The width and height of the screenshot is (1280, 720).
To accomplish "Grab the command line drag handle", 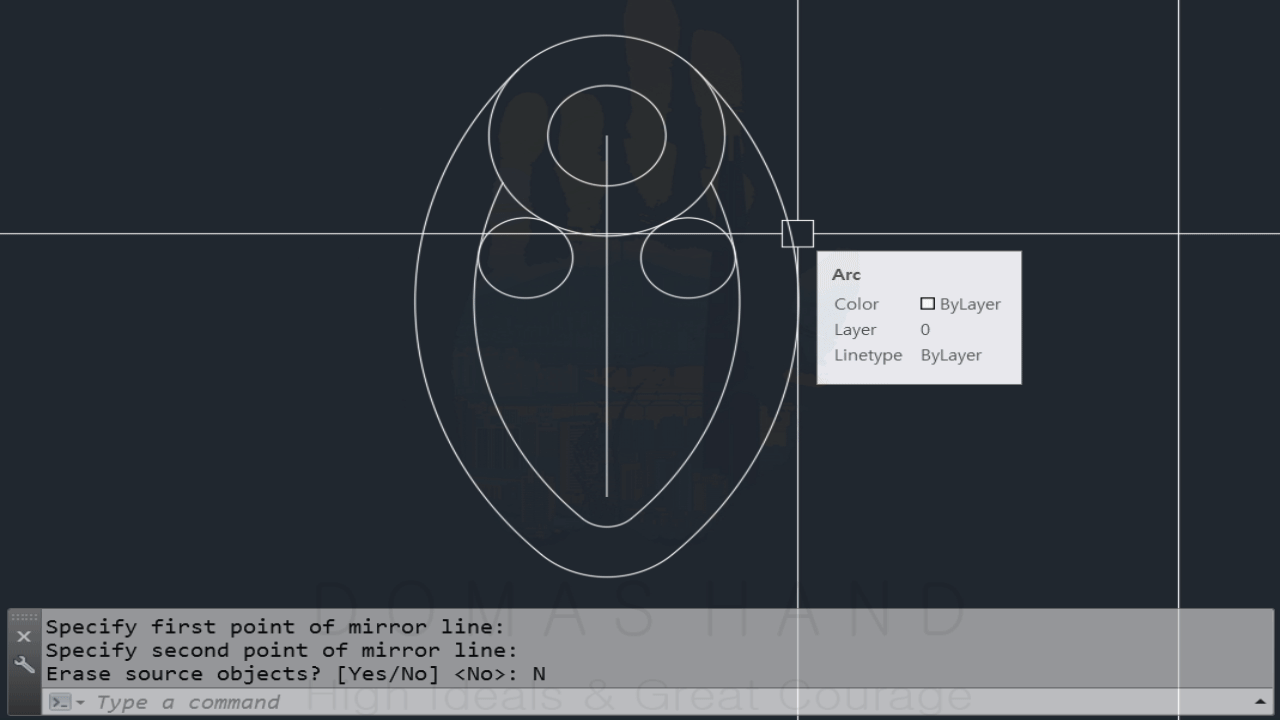I will point(24,617).
